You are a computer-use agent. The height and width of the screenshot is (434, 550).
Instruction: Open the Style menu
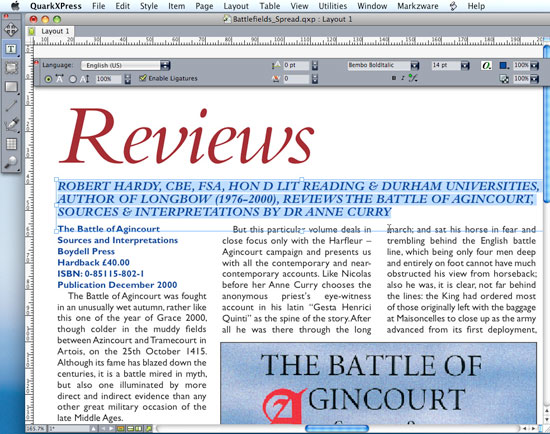pyautogui.click(x=149, y=6)
